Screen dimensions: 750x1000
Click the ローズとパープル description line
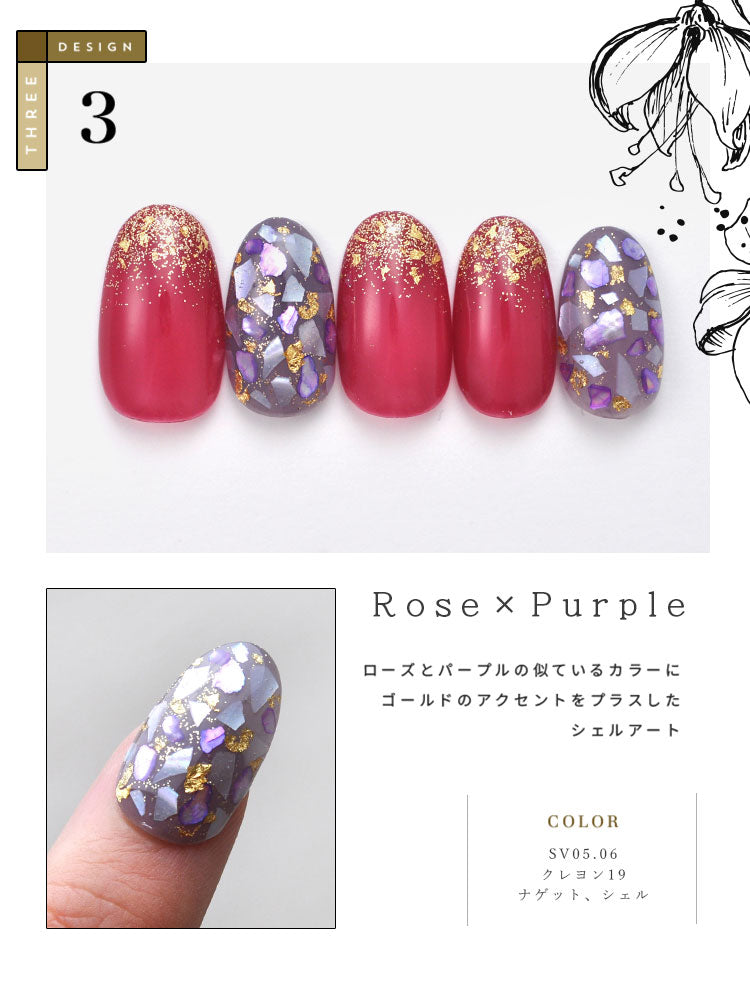(x=522, y=670)
